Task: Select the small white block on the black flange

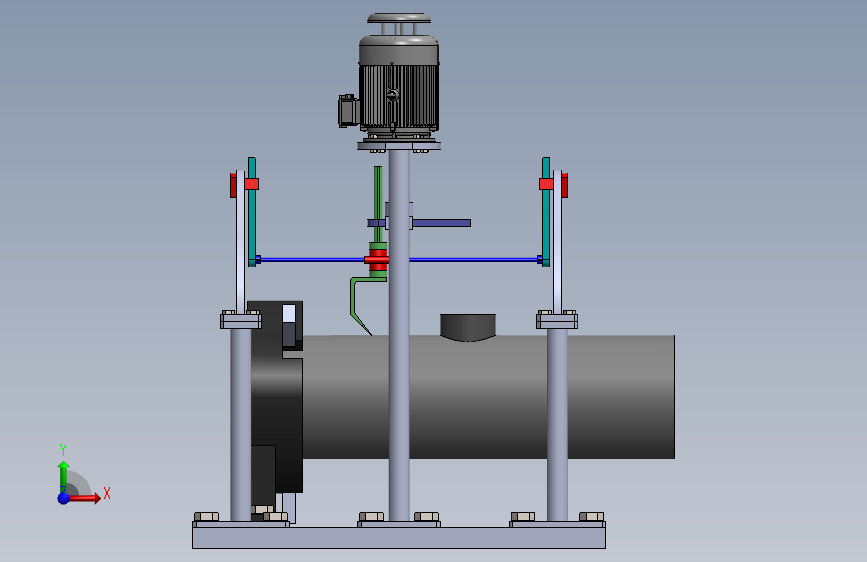Action: [289, 313]
